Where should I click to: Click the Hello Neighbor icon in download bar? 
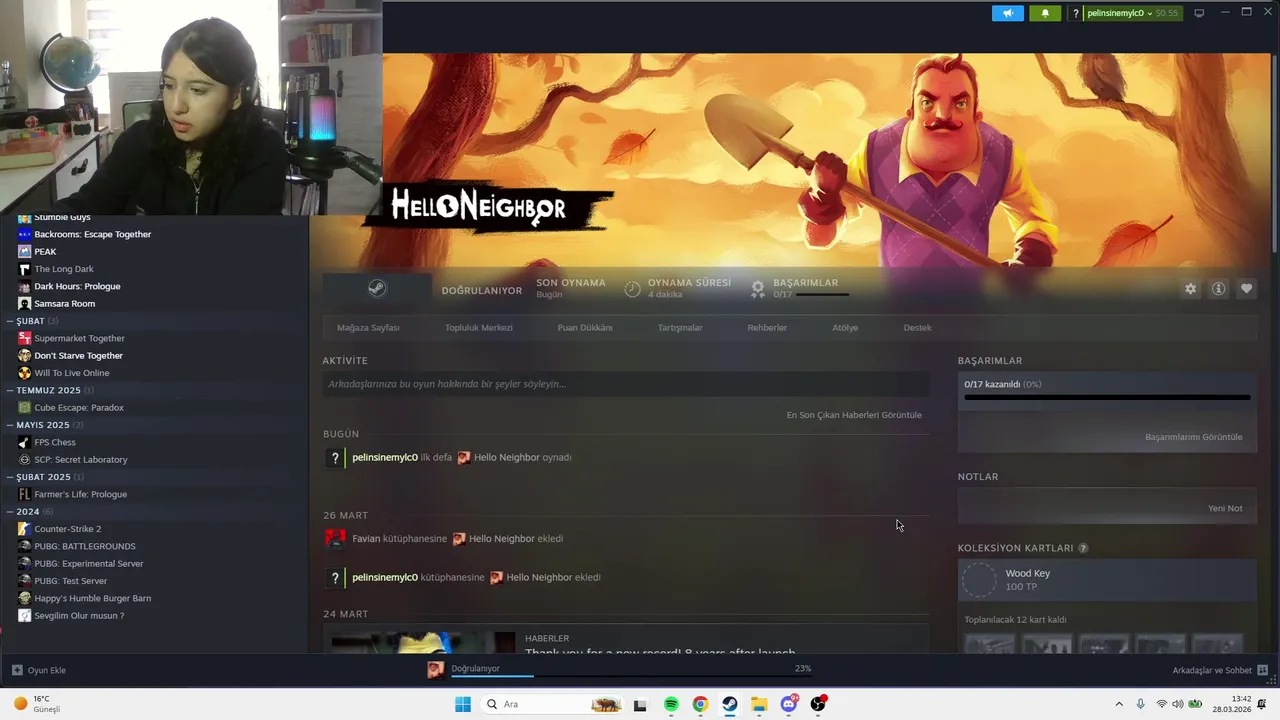tap(436, 670)
